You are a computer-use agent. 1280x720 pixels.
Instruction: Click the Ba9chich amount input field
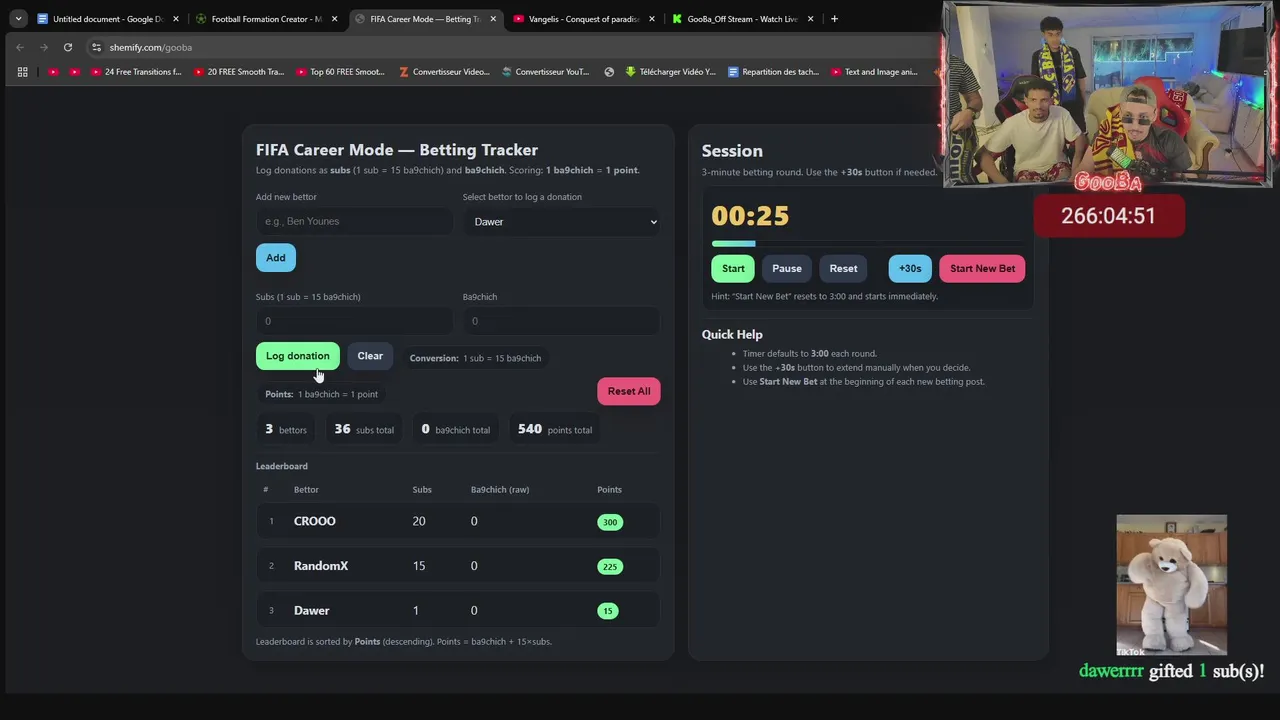point(561,321)
